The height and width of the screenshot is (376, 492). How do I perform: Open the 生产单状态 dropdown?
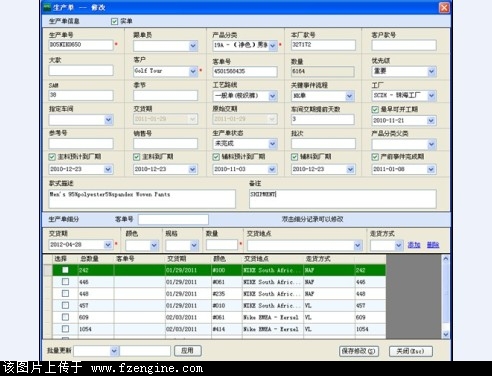[273, 144]
